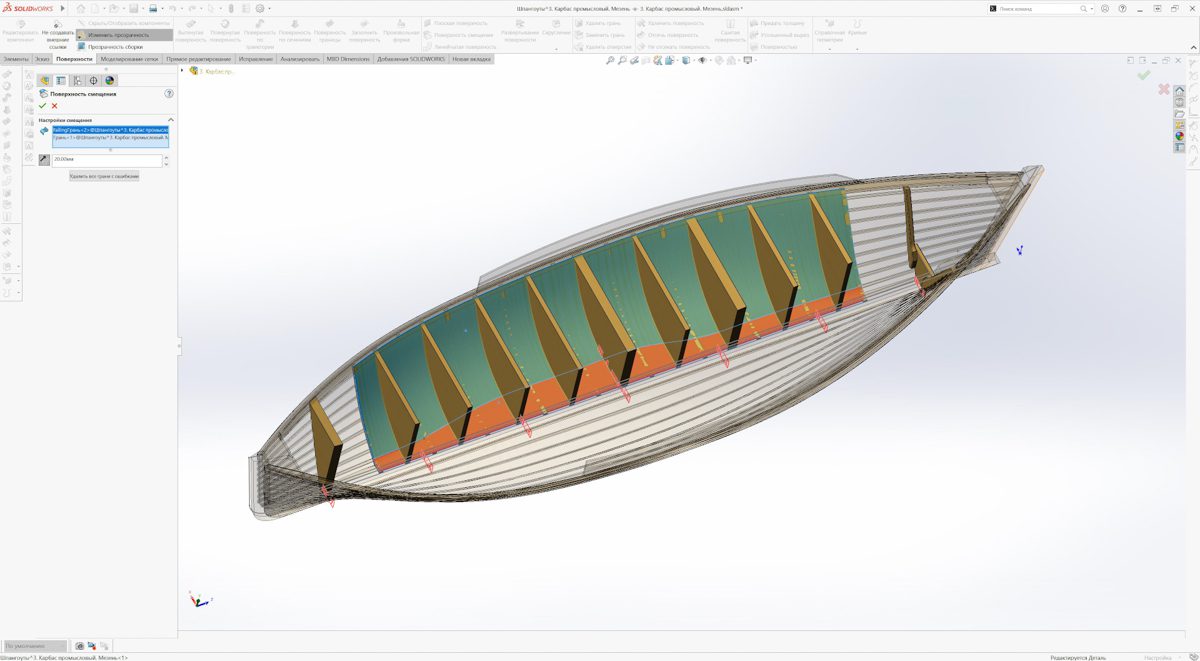Click the command search box
The width and height of the screenshot is (1200, 661).
pos(1040,8)
